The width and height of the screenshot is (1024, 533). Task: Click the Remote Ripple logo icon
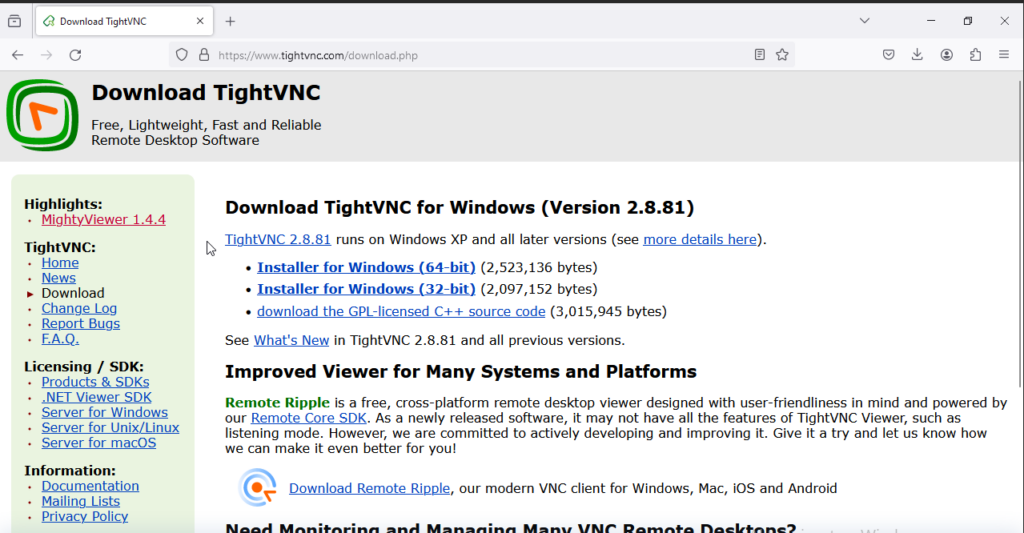pyautogui.click(x=257, y=487)
